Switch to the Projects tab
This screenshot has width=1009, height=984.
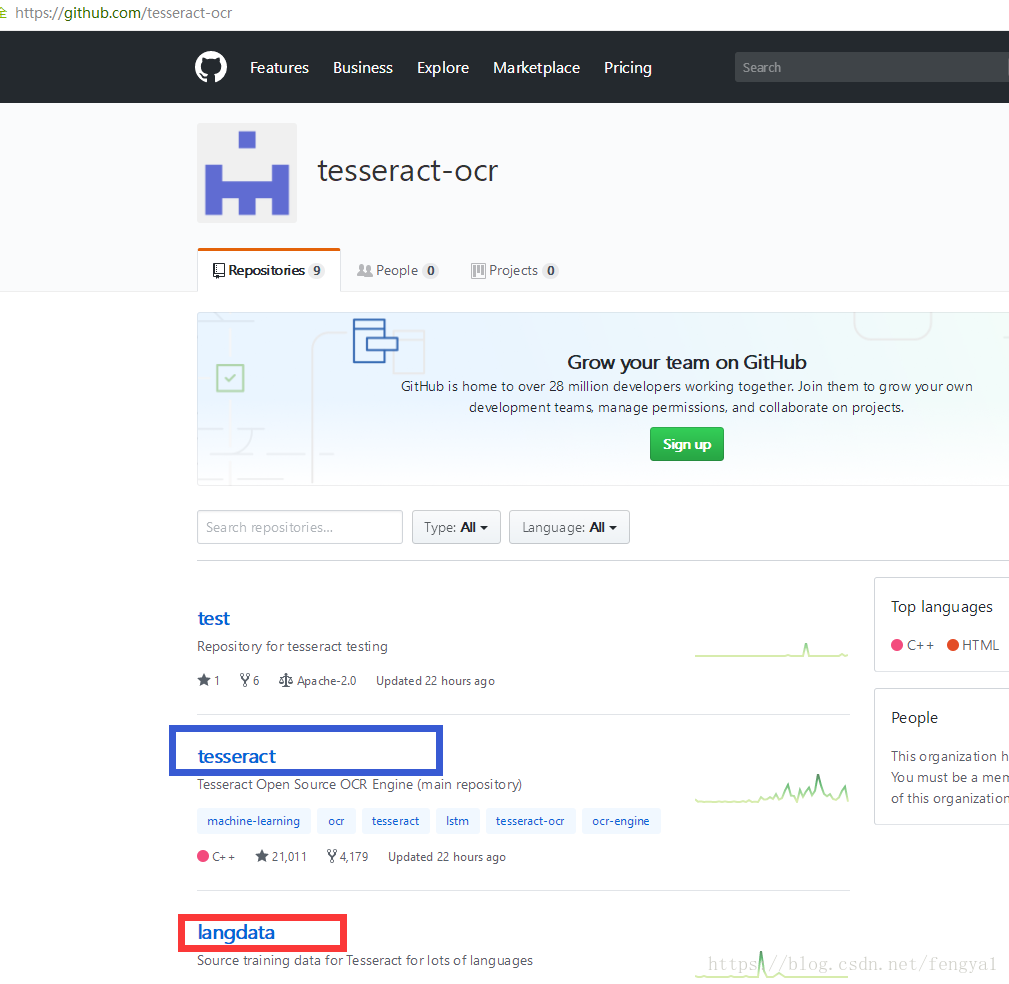[514, 270]
